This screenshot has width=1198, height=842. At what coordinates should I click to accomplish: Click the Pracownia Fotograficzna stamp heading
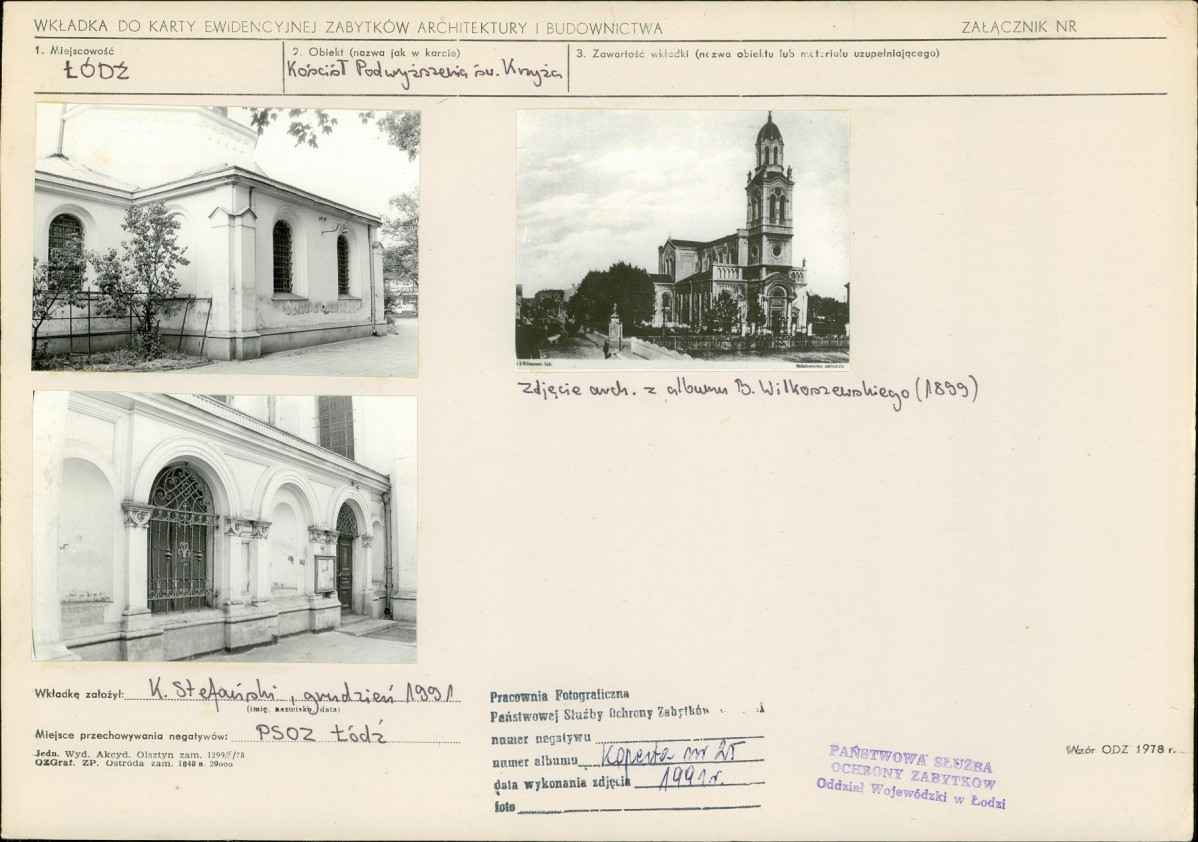(559, 694)
